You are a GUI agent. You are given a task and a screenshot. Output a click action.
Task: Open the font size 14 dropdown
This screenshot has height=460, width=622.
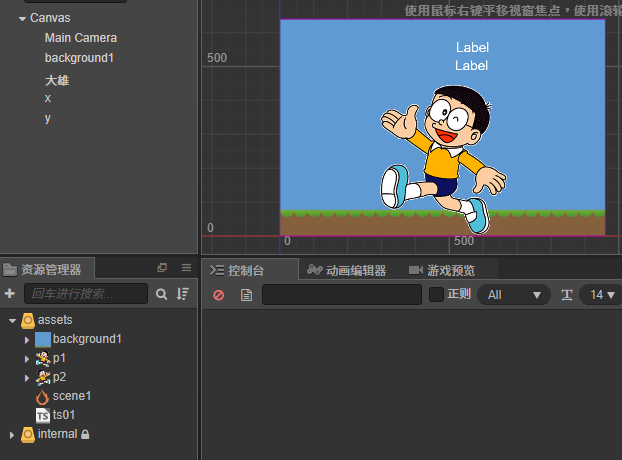(x=601, y=295)
